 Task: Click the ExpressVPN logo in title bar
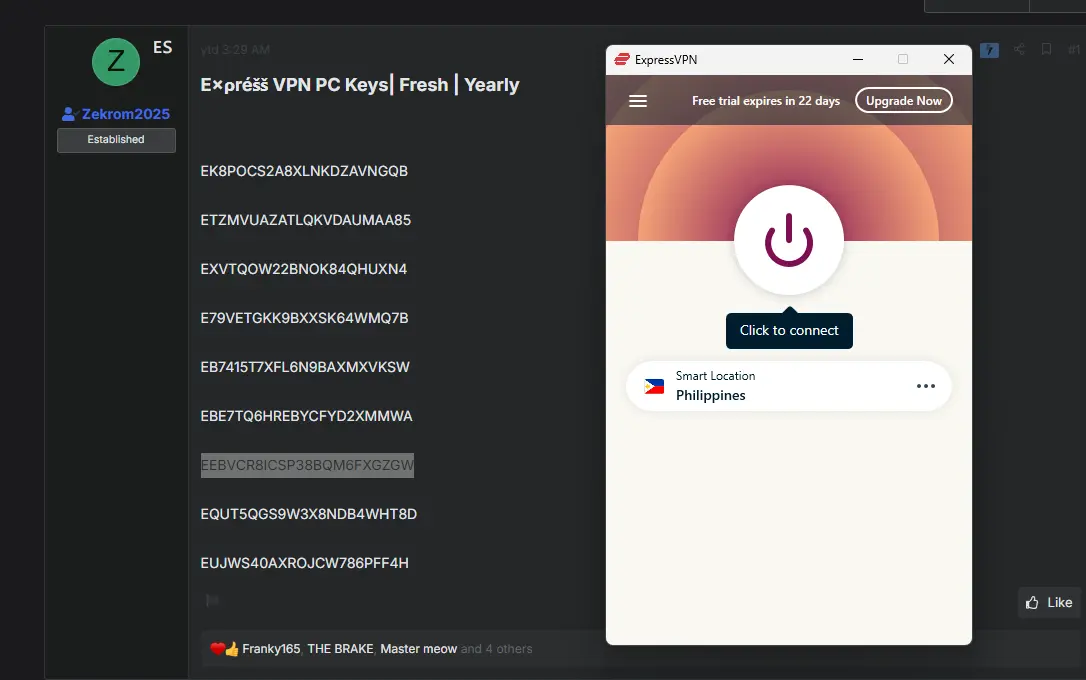pyautogui.click(x=622, y=60)
